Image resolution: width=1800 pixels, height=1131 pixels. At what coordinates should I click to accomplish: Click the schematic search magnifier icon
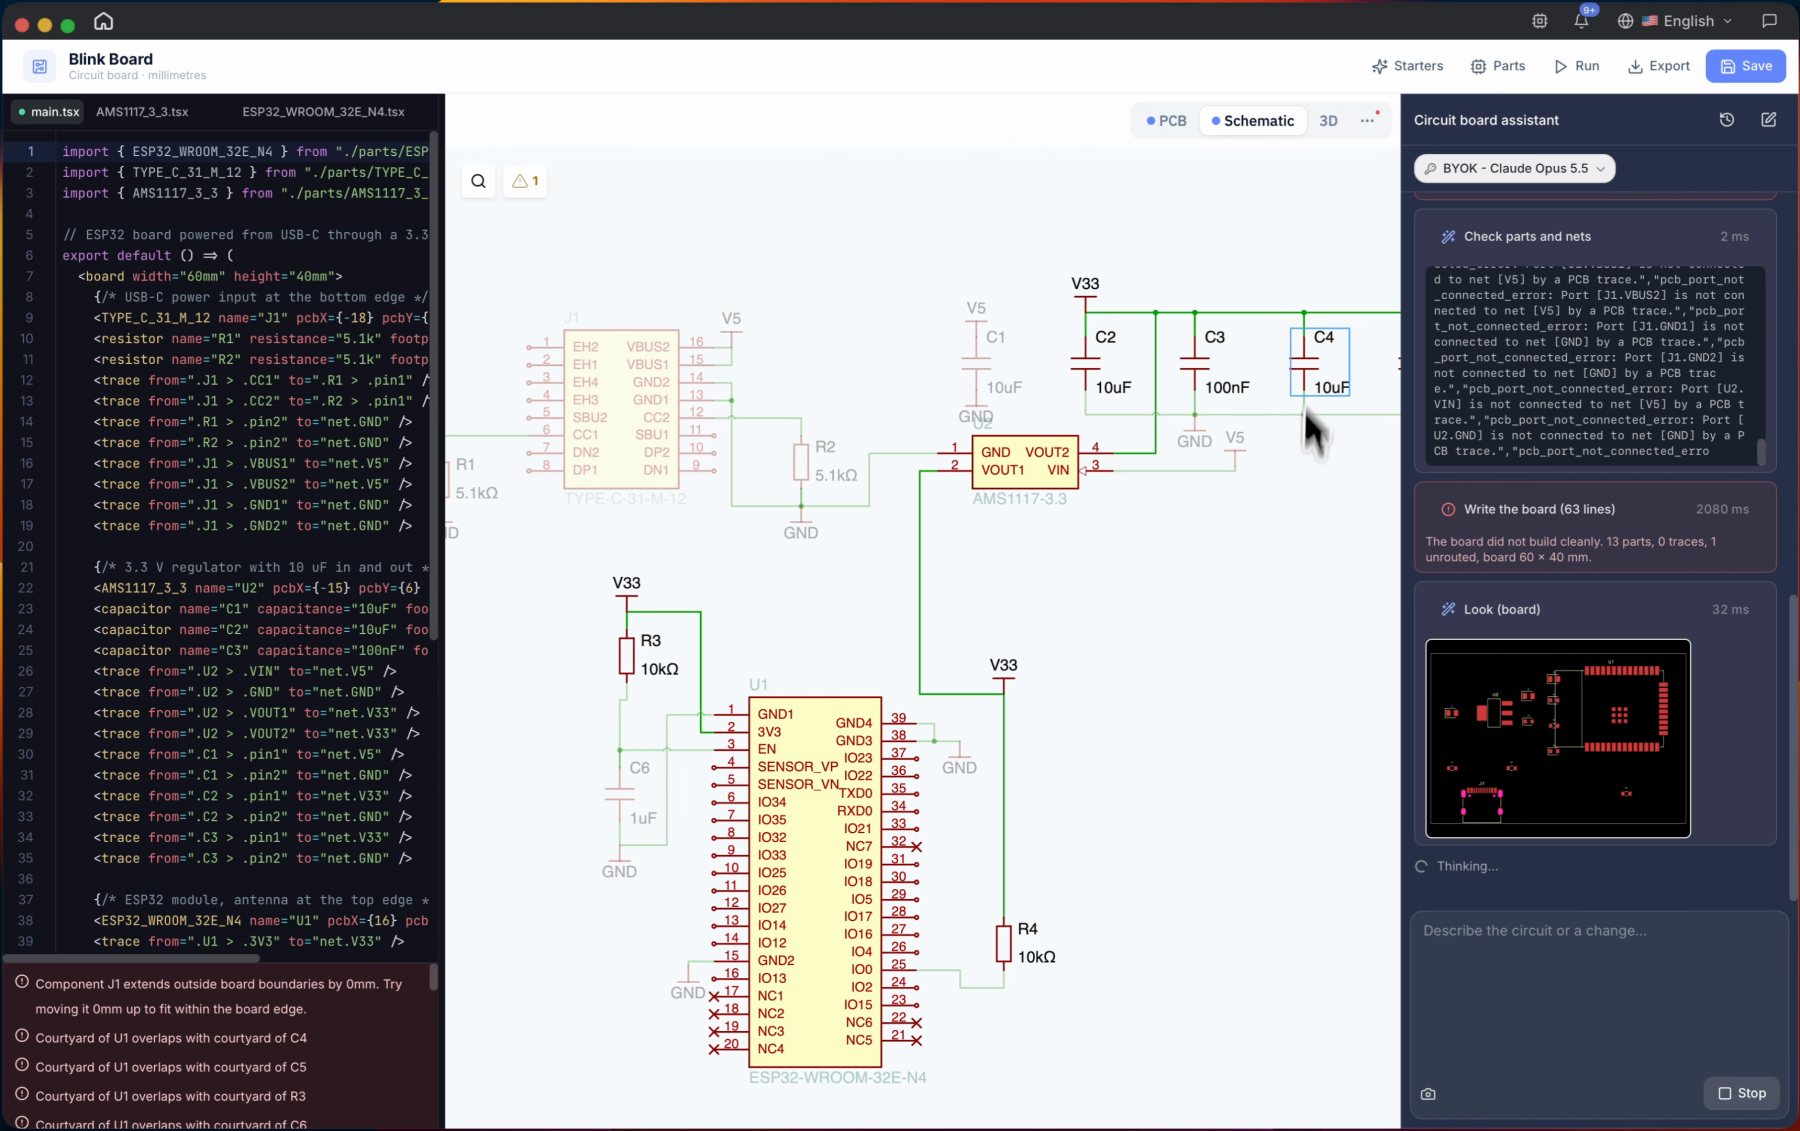point(478,181)
